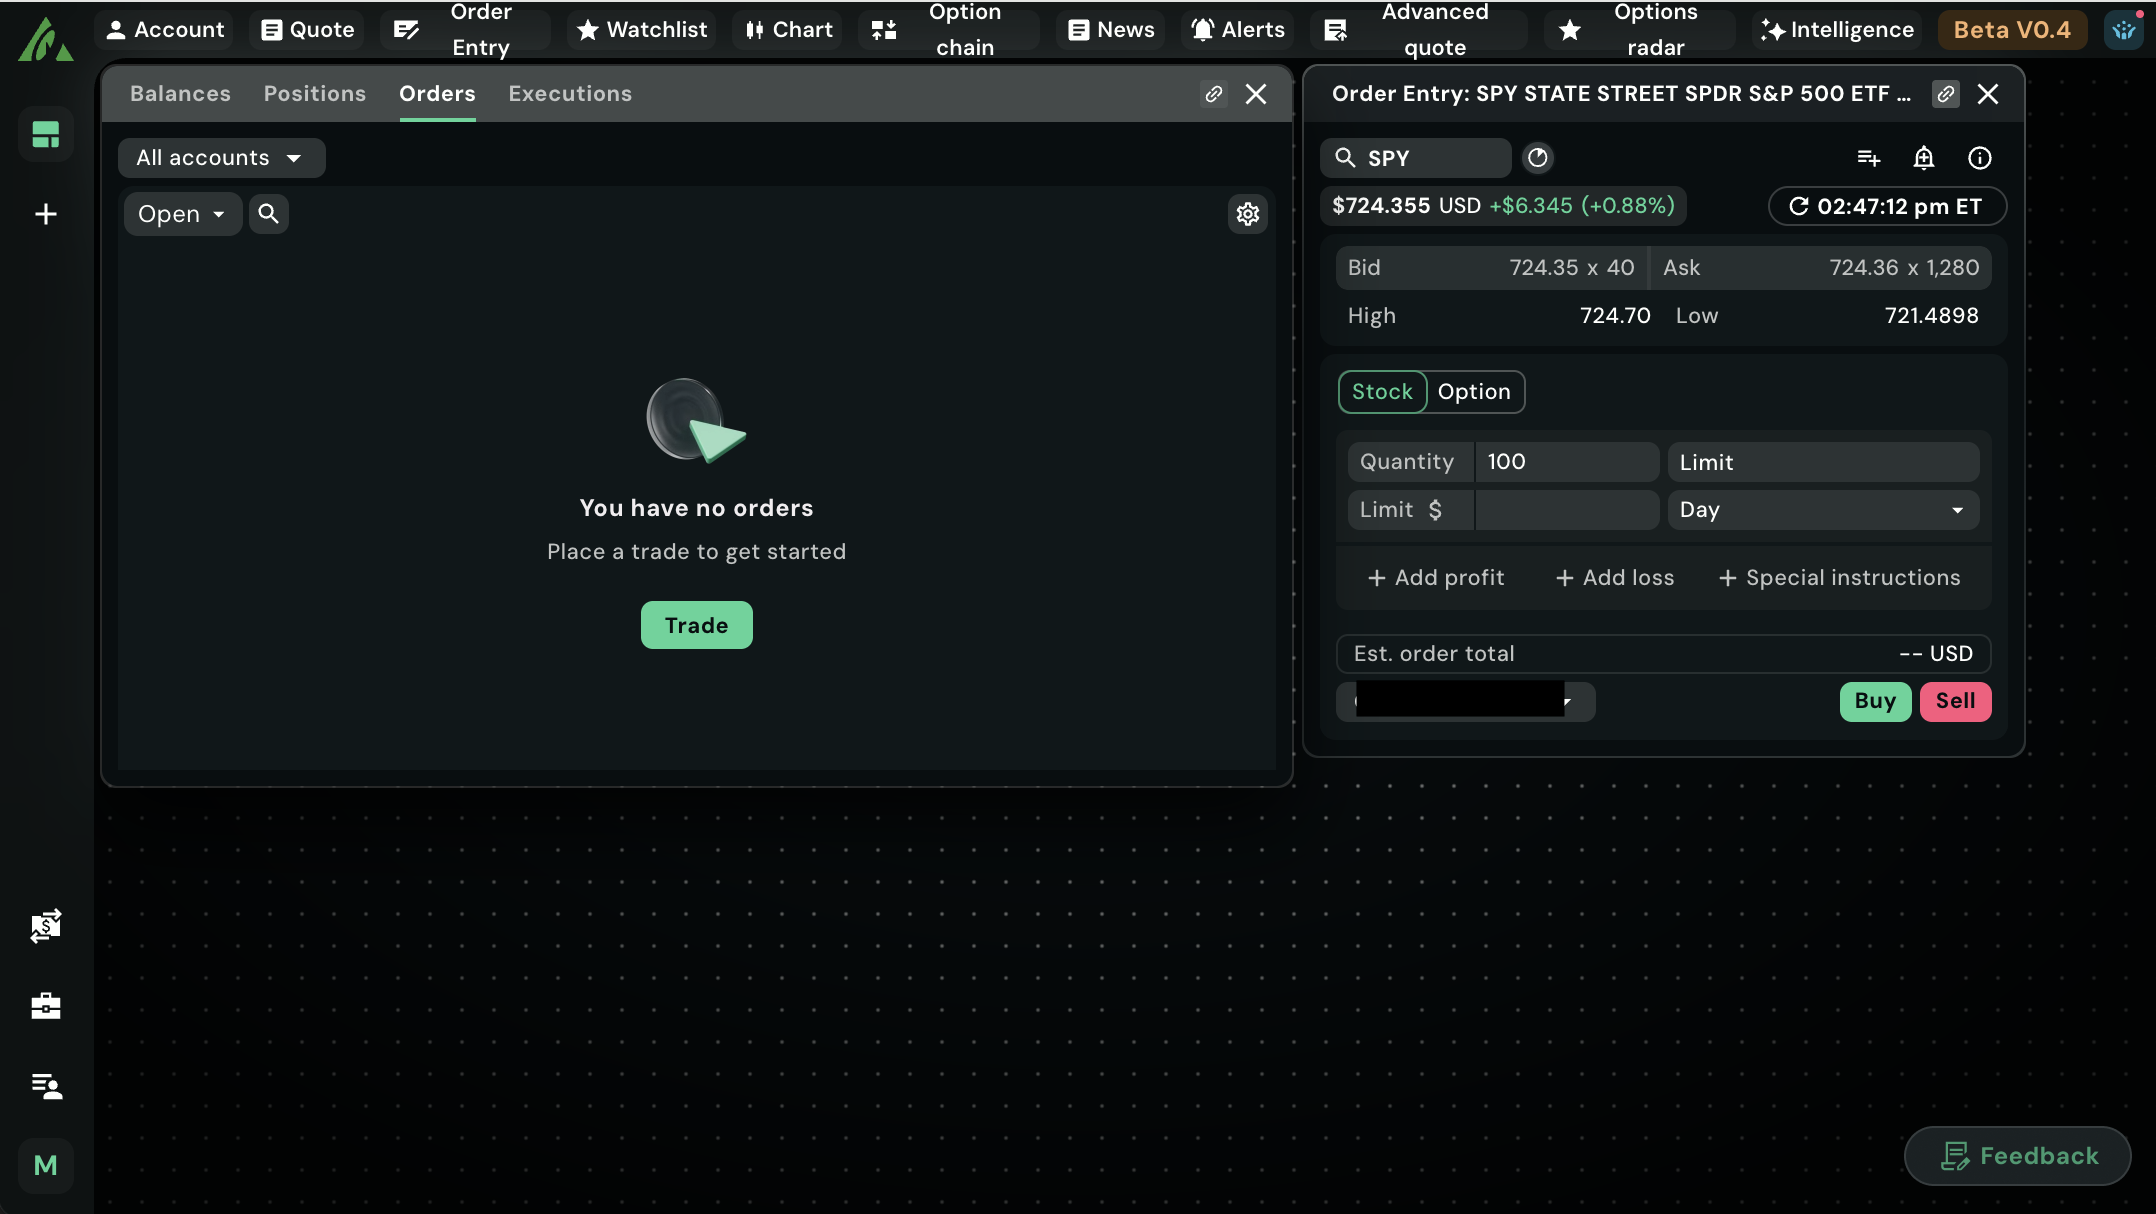This screenshot has width=2156, height=1214.
Task: Add a new workspace with plus icon
Action: click(x=46, y=214)
